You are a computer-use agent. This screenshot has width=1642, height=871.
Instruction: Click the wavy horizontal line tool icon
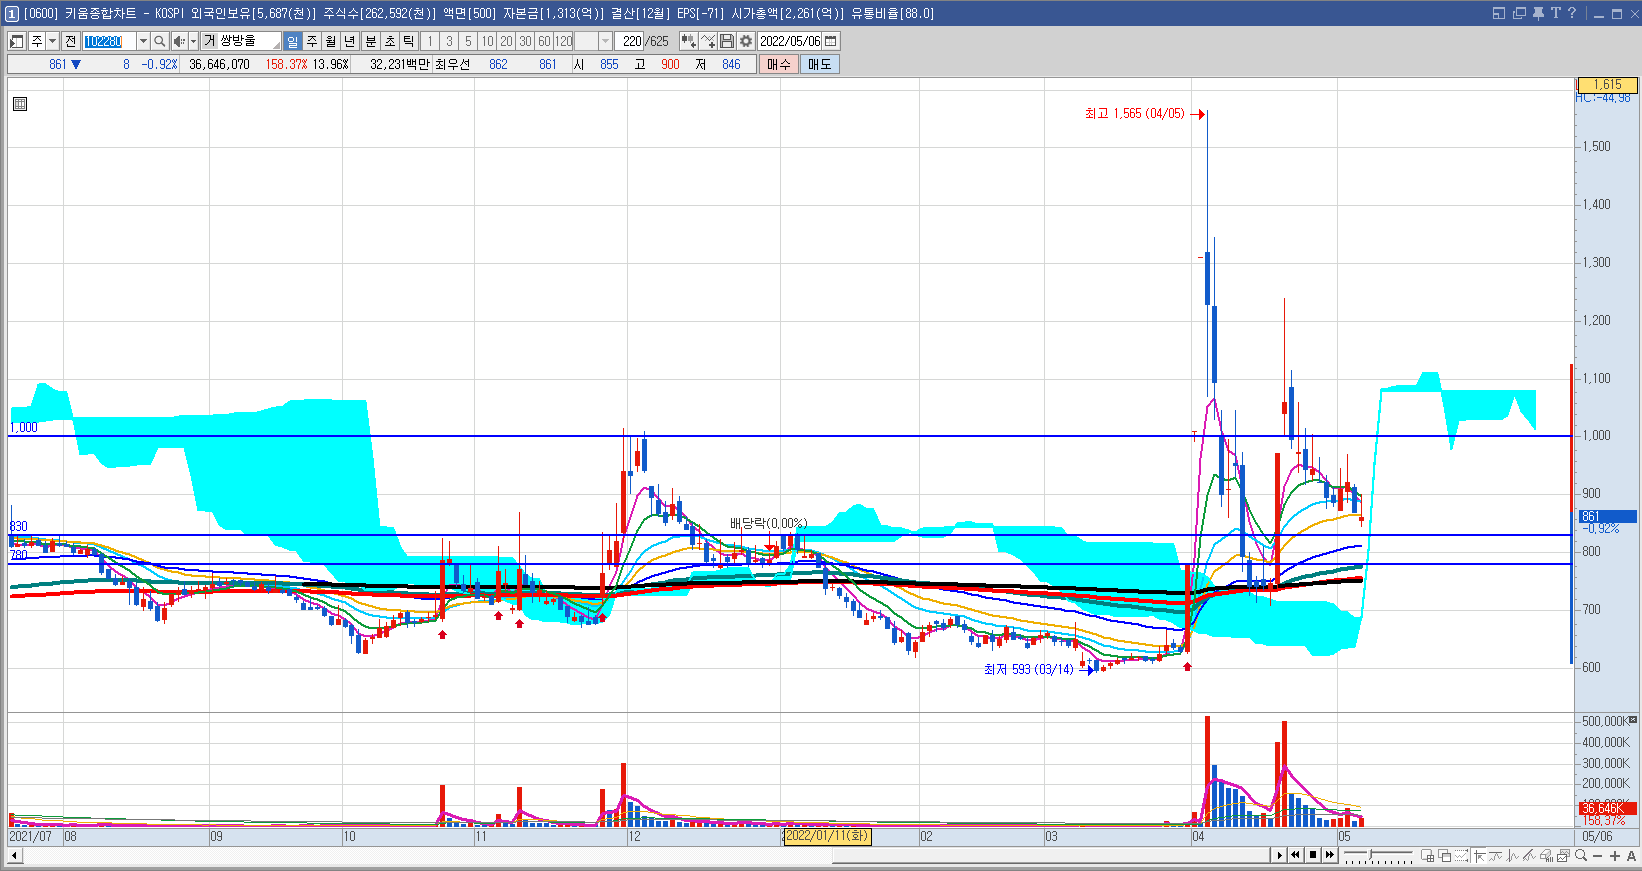click(1496, 855)
